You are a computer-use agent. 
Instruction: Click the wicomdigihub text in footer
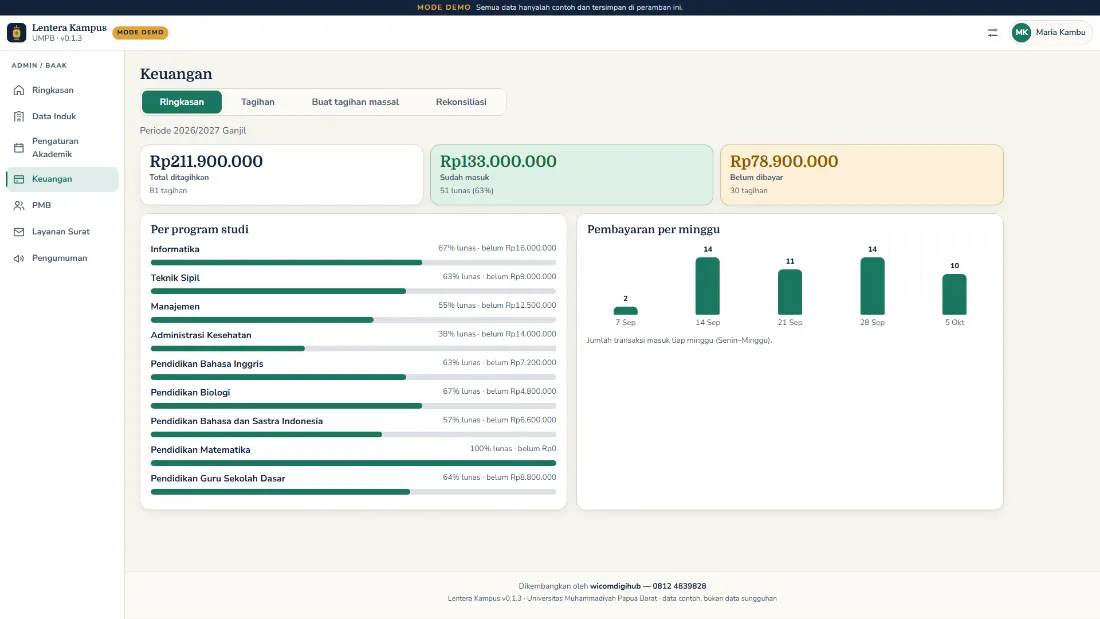point(615,586)
